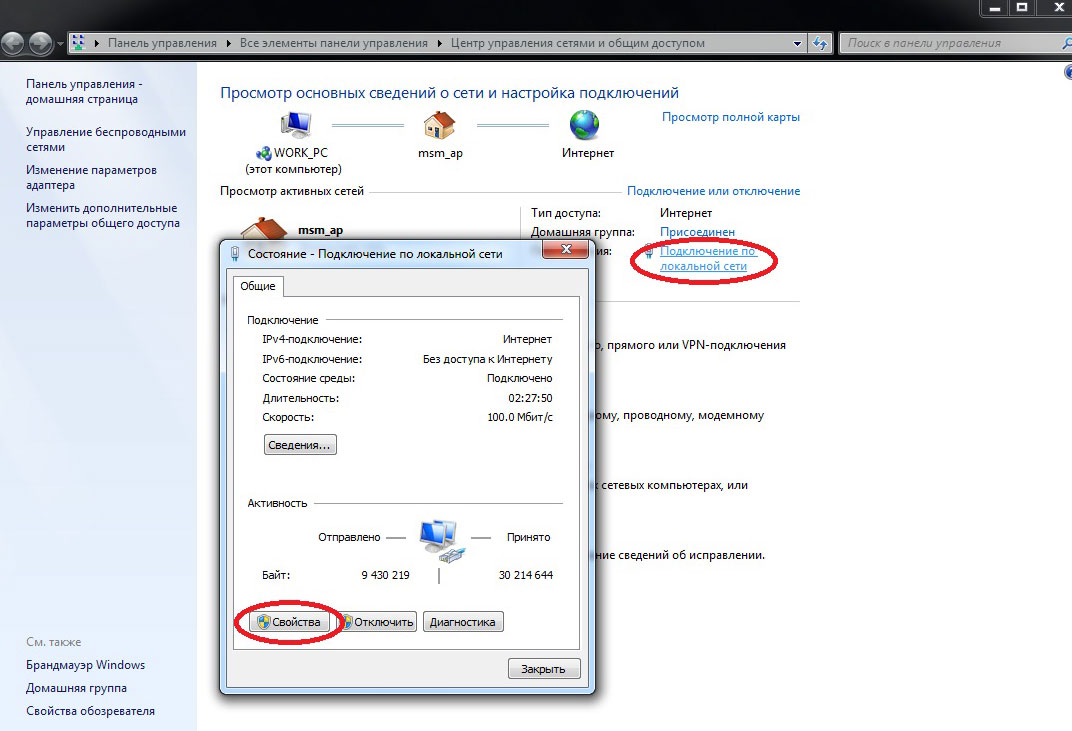Click the refresh button beside the address bar
The height and width of the screenshot is (731, 1072).
tap(820, 43)
